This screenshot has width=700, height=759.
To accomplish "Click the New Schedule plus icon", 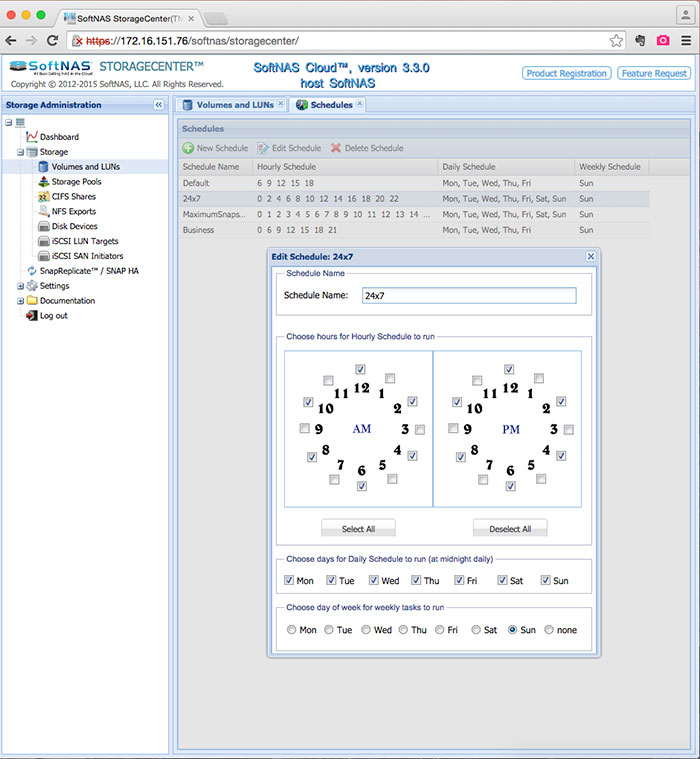I will pyautogui.click(x=188, y=148).
